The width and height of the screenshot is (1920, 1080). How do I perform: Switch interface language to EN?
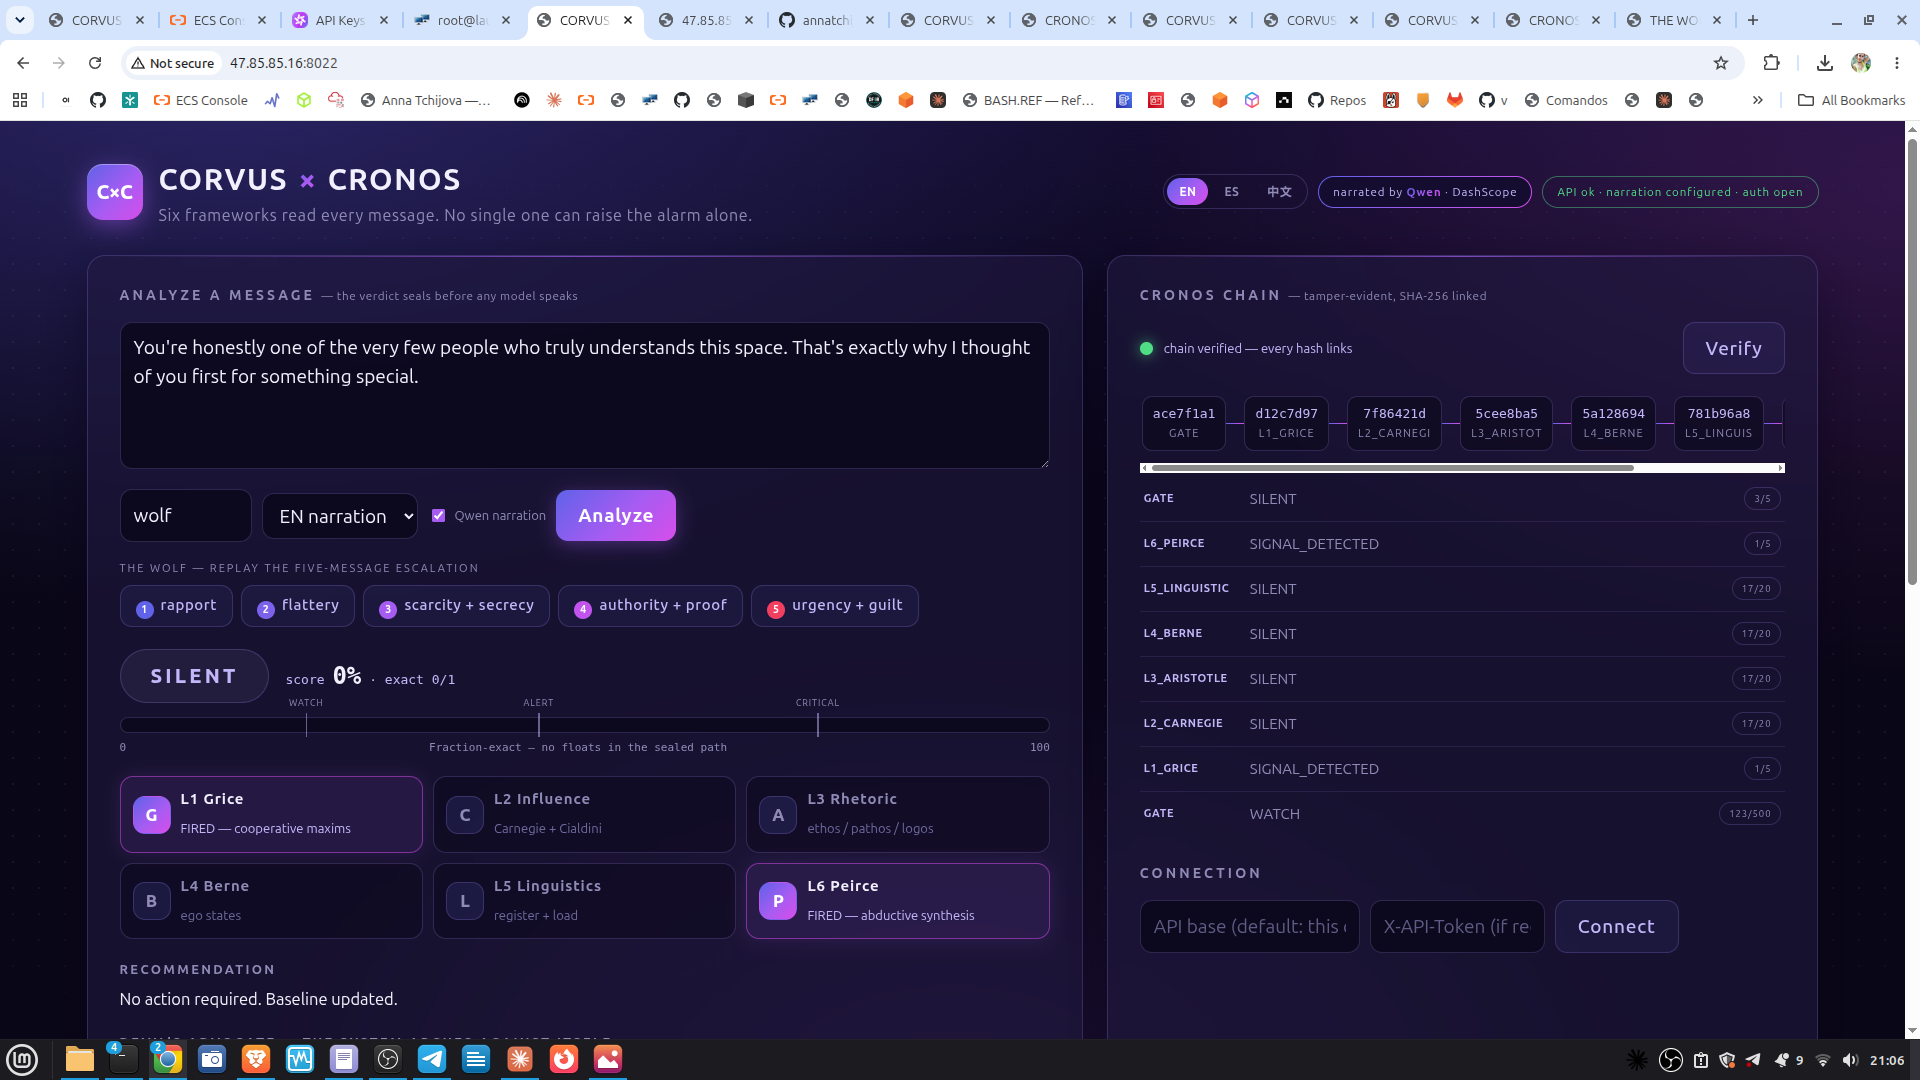[1187, 192]
